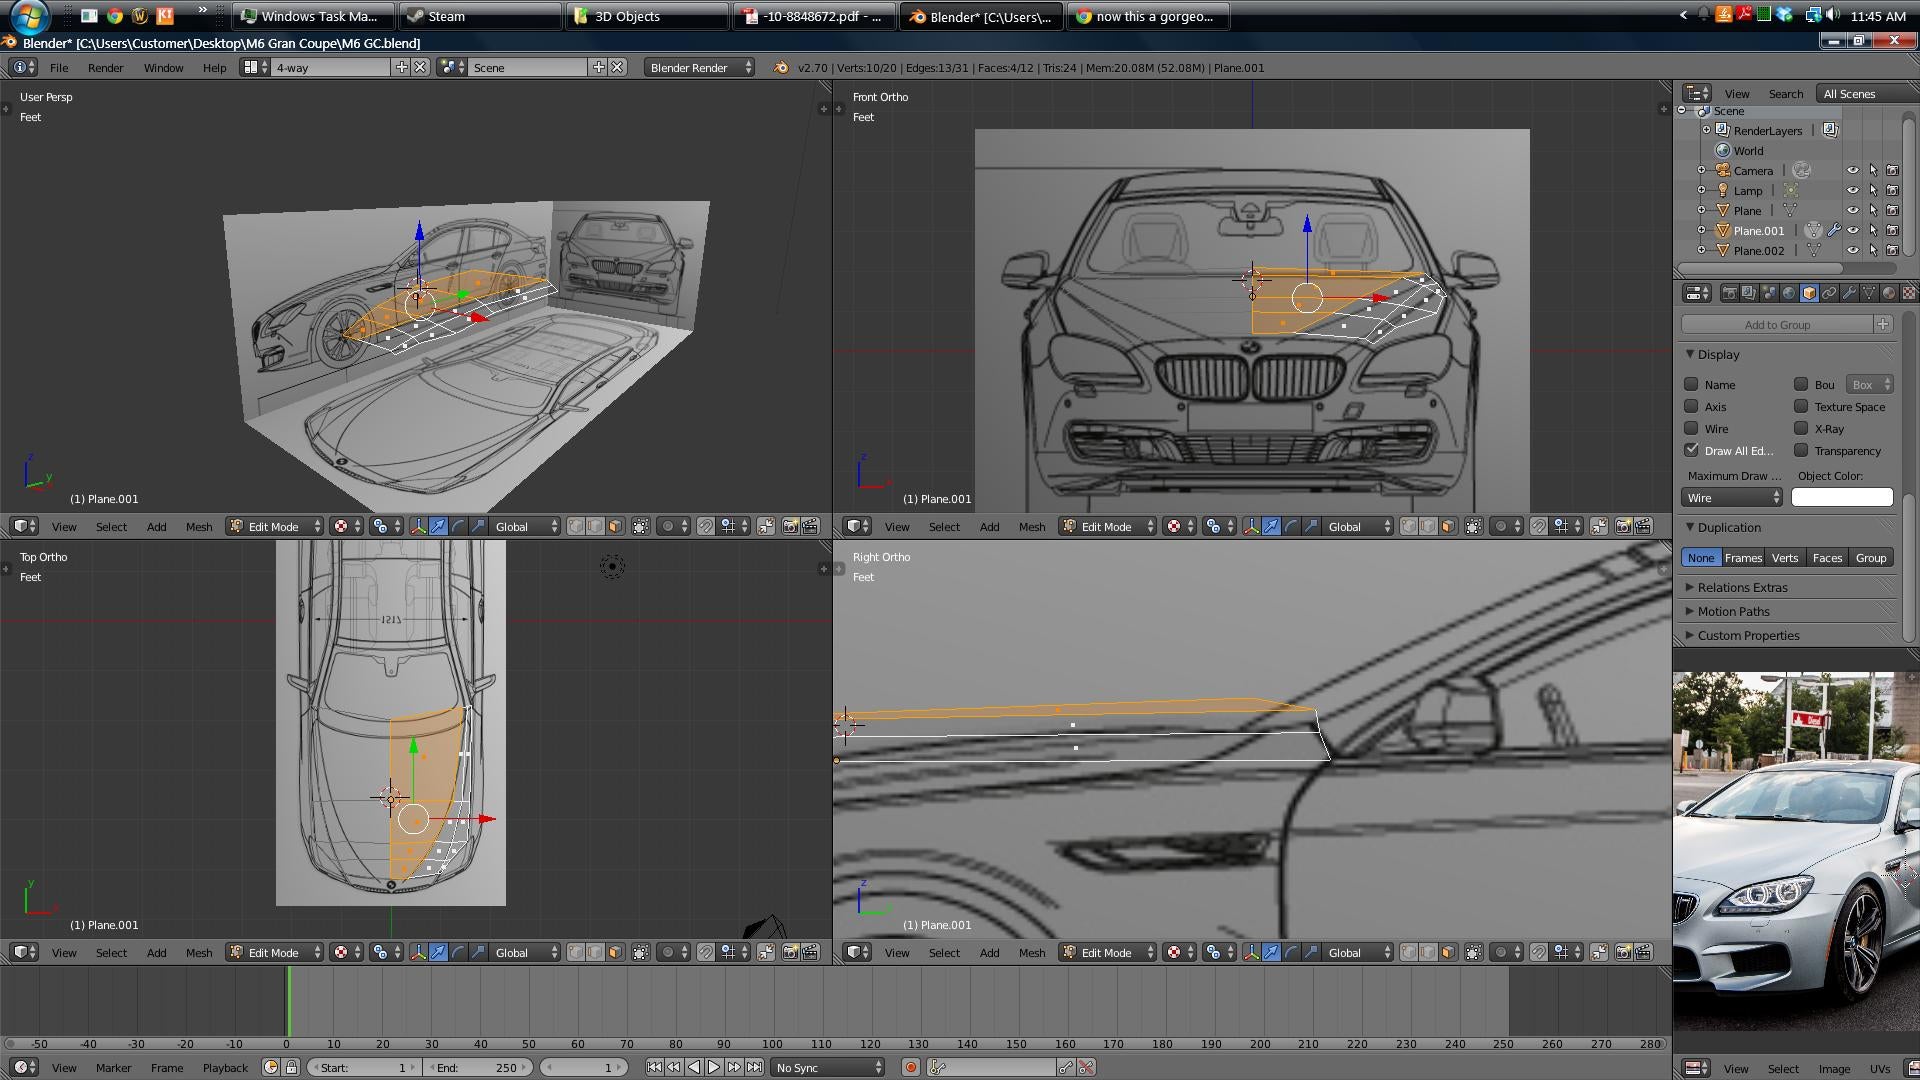
Task: Hide Plane.002 using its eye icon
Action: point(1853,250)
